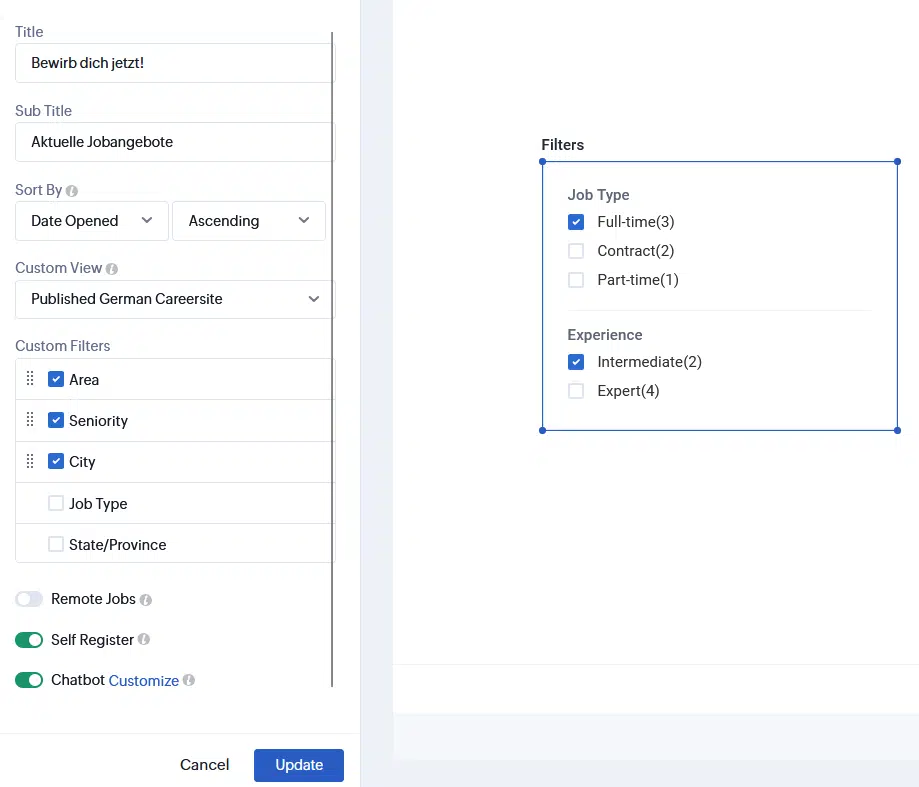Open the Date Opened sort dropdown
Screen dimensions: 919x787
coord(91,221)
